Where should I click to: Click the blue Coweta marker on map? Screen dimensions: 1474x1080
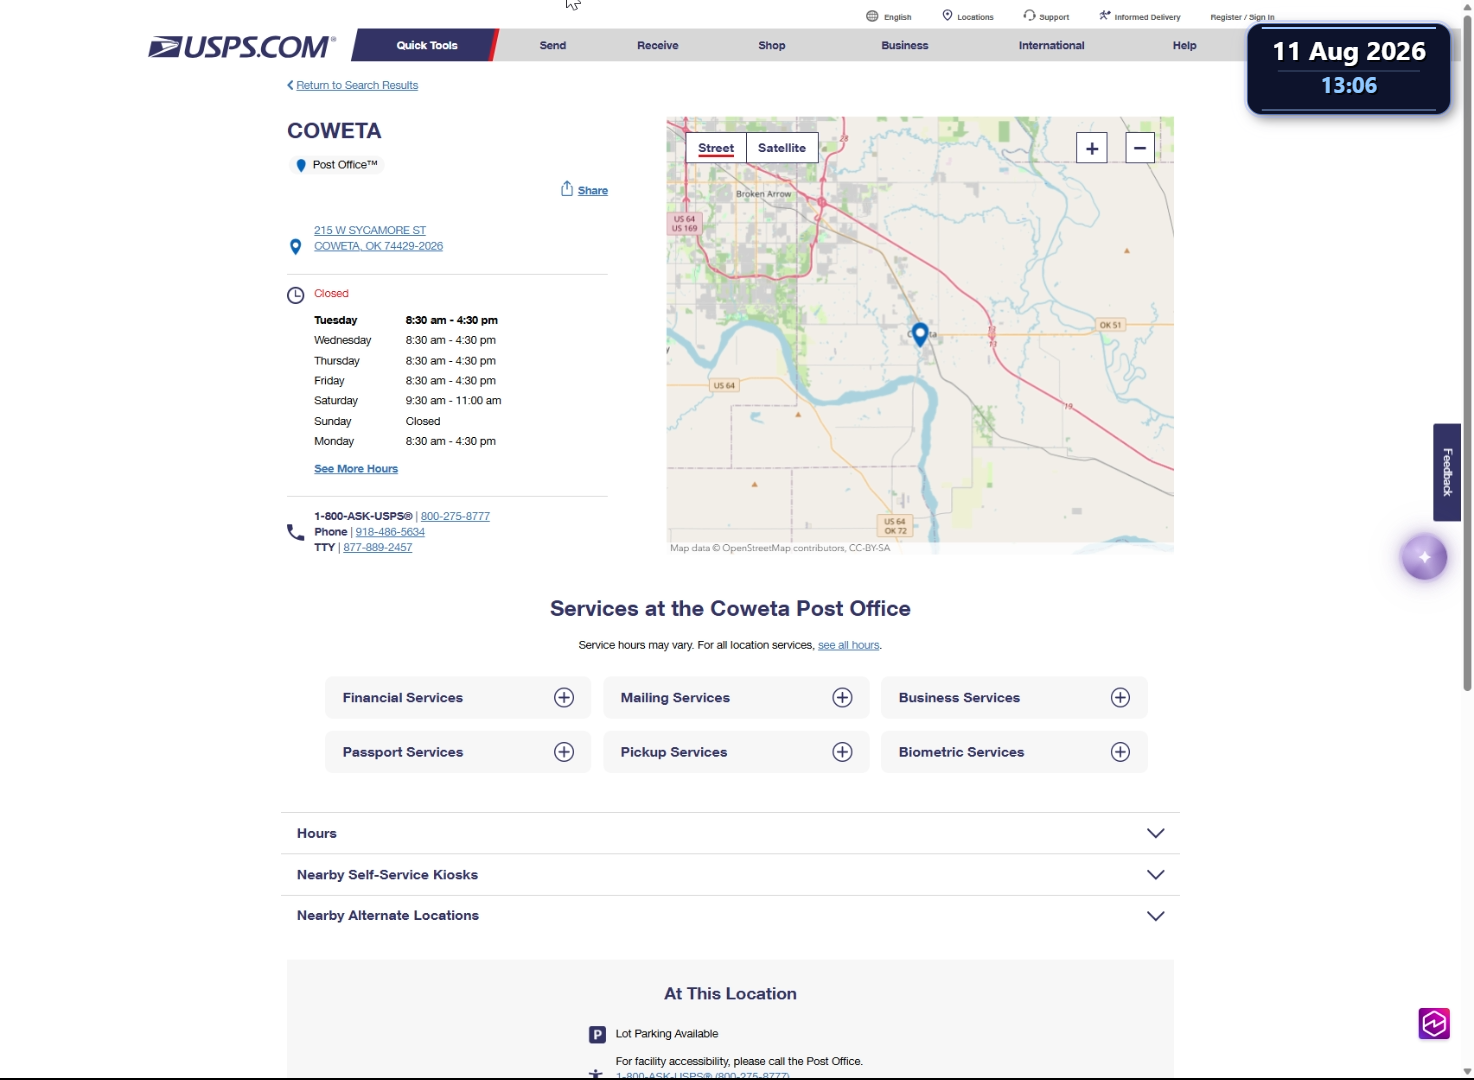coord(920,335)
